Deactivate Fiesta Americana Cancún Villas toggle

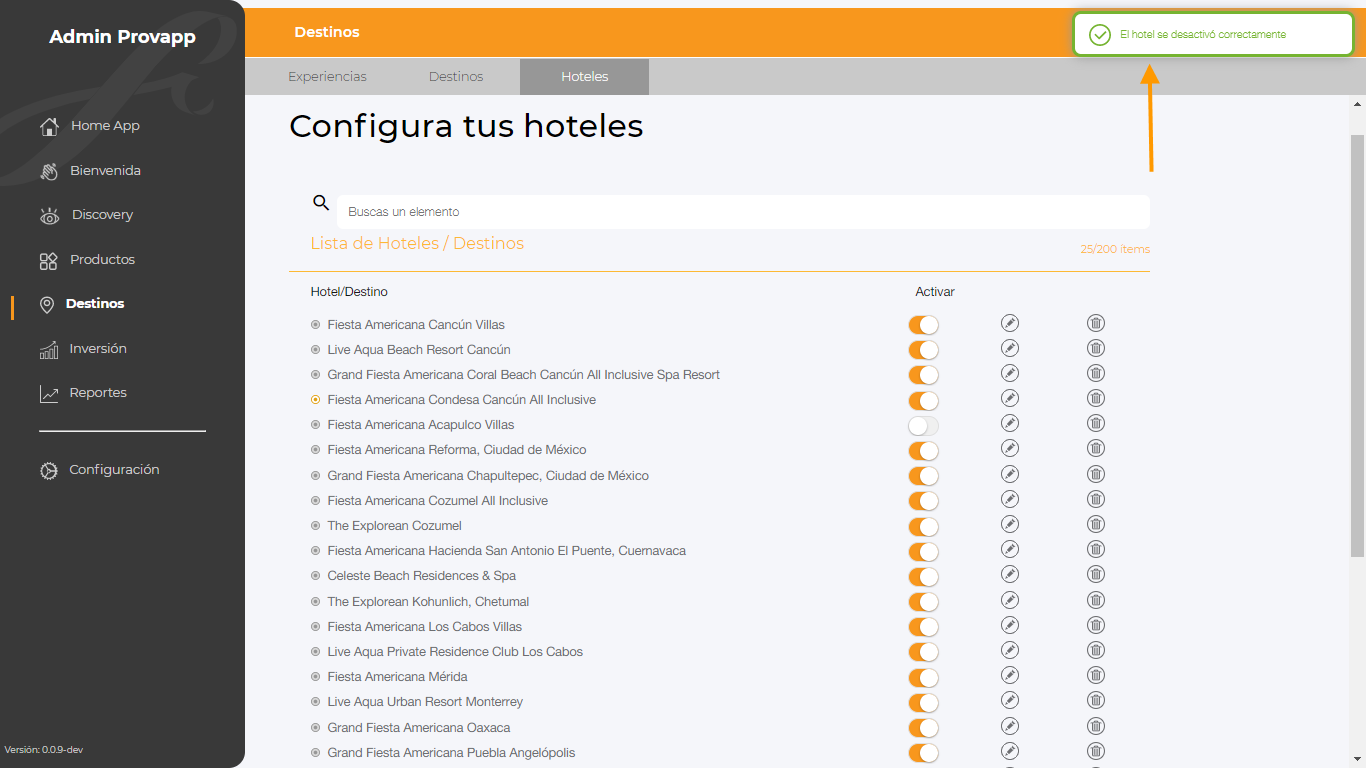923,325
